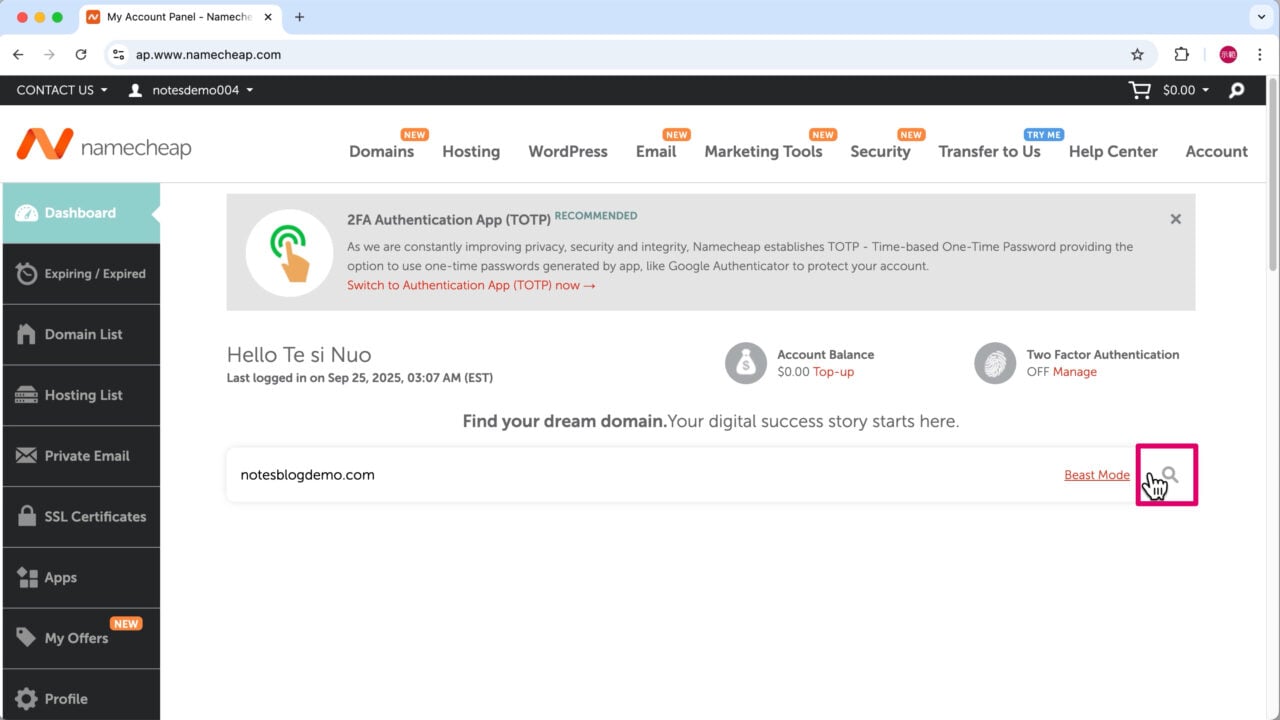Viewport: 1280px width, 720px height.
Task: Click the top bar site search icon
Action: click(1237, 90)
